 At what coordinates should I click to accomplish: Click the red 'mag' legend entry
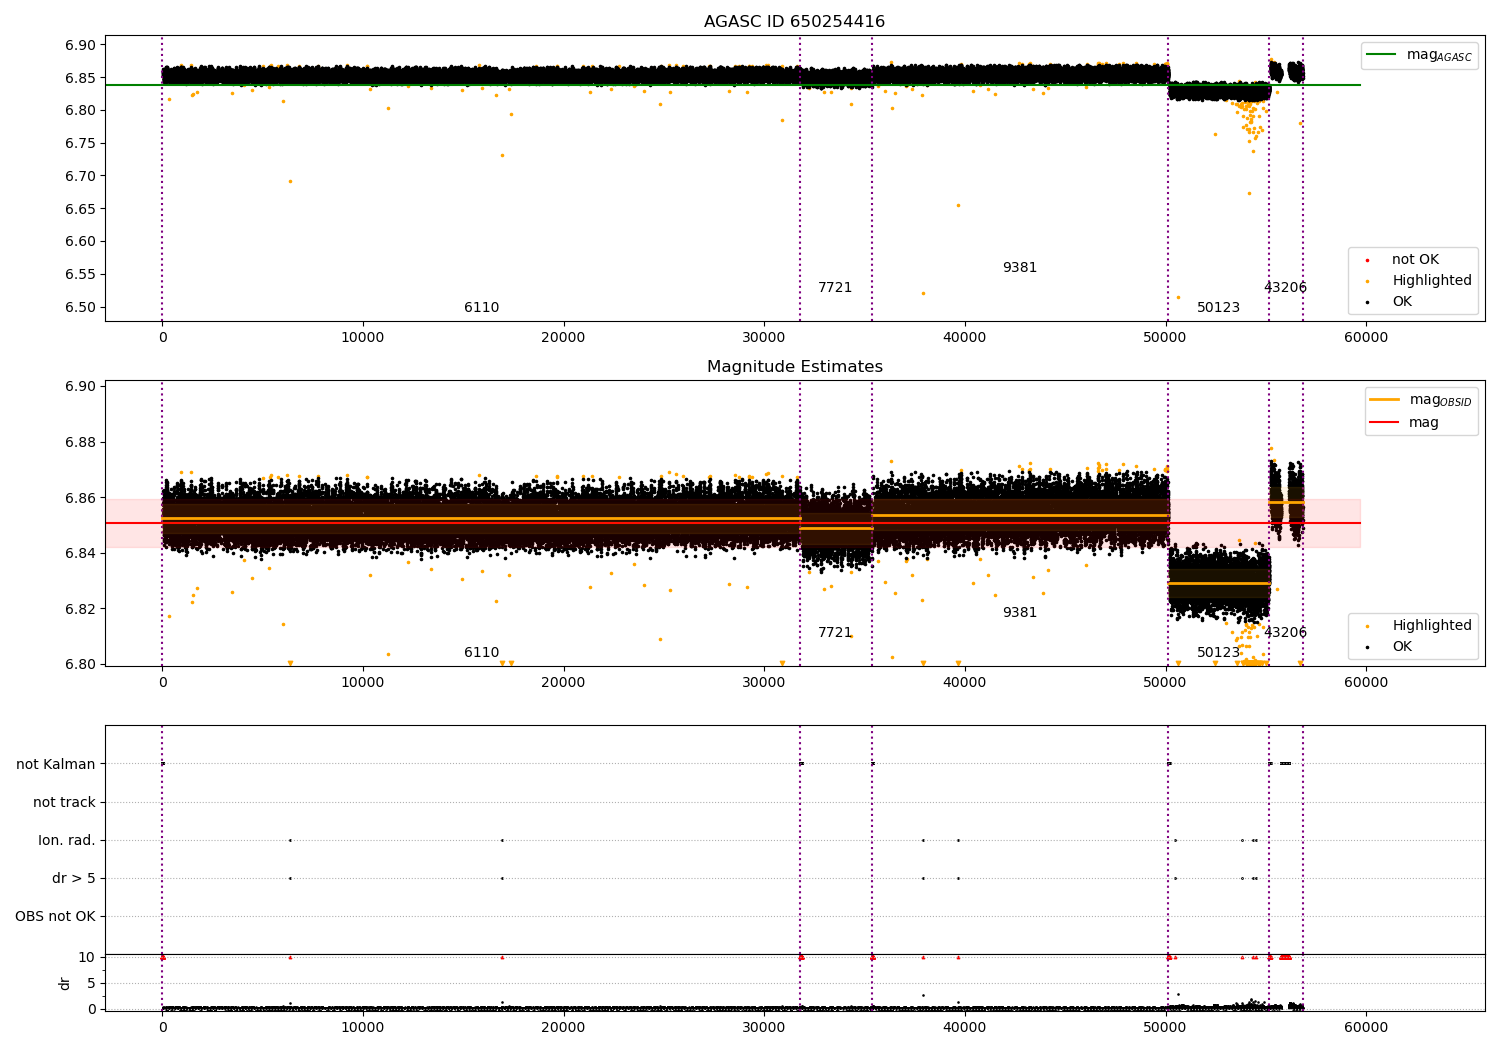point(1404,423)
